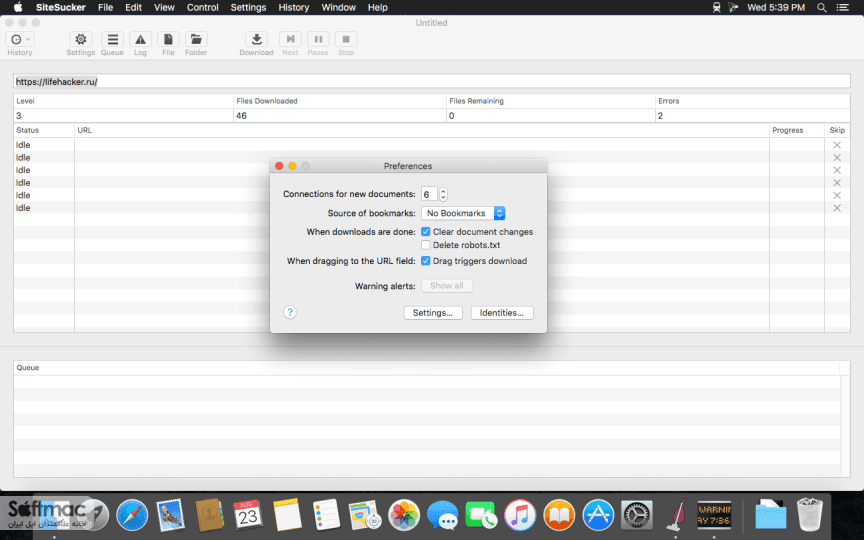This screenshot has height=540, width=864.
Task: Toggle Clear document changes checkbox
Action: [x=425, y=231]
